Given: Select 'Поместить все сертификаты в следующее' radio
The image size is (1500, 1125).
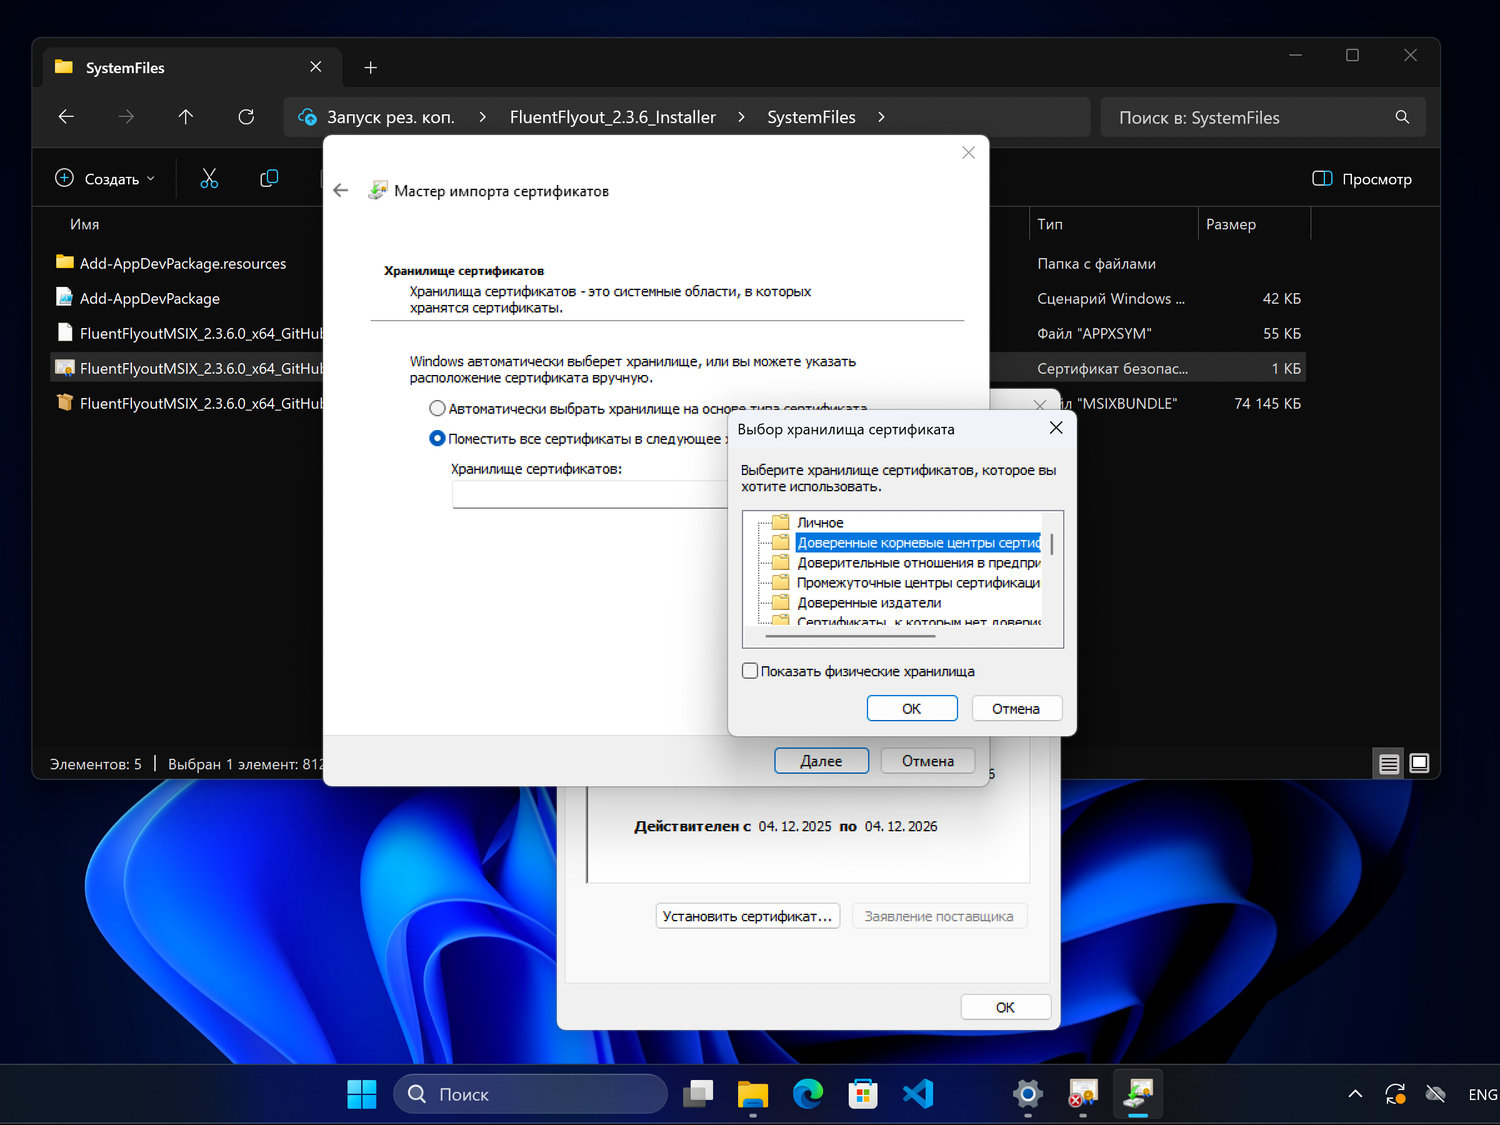Looking at the screenshot, I should pyautogui.click(x=437, y=438).
